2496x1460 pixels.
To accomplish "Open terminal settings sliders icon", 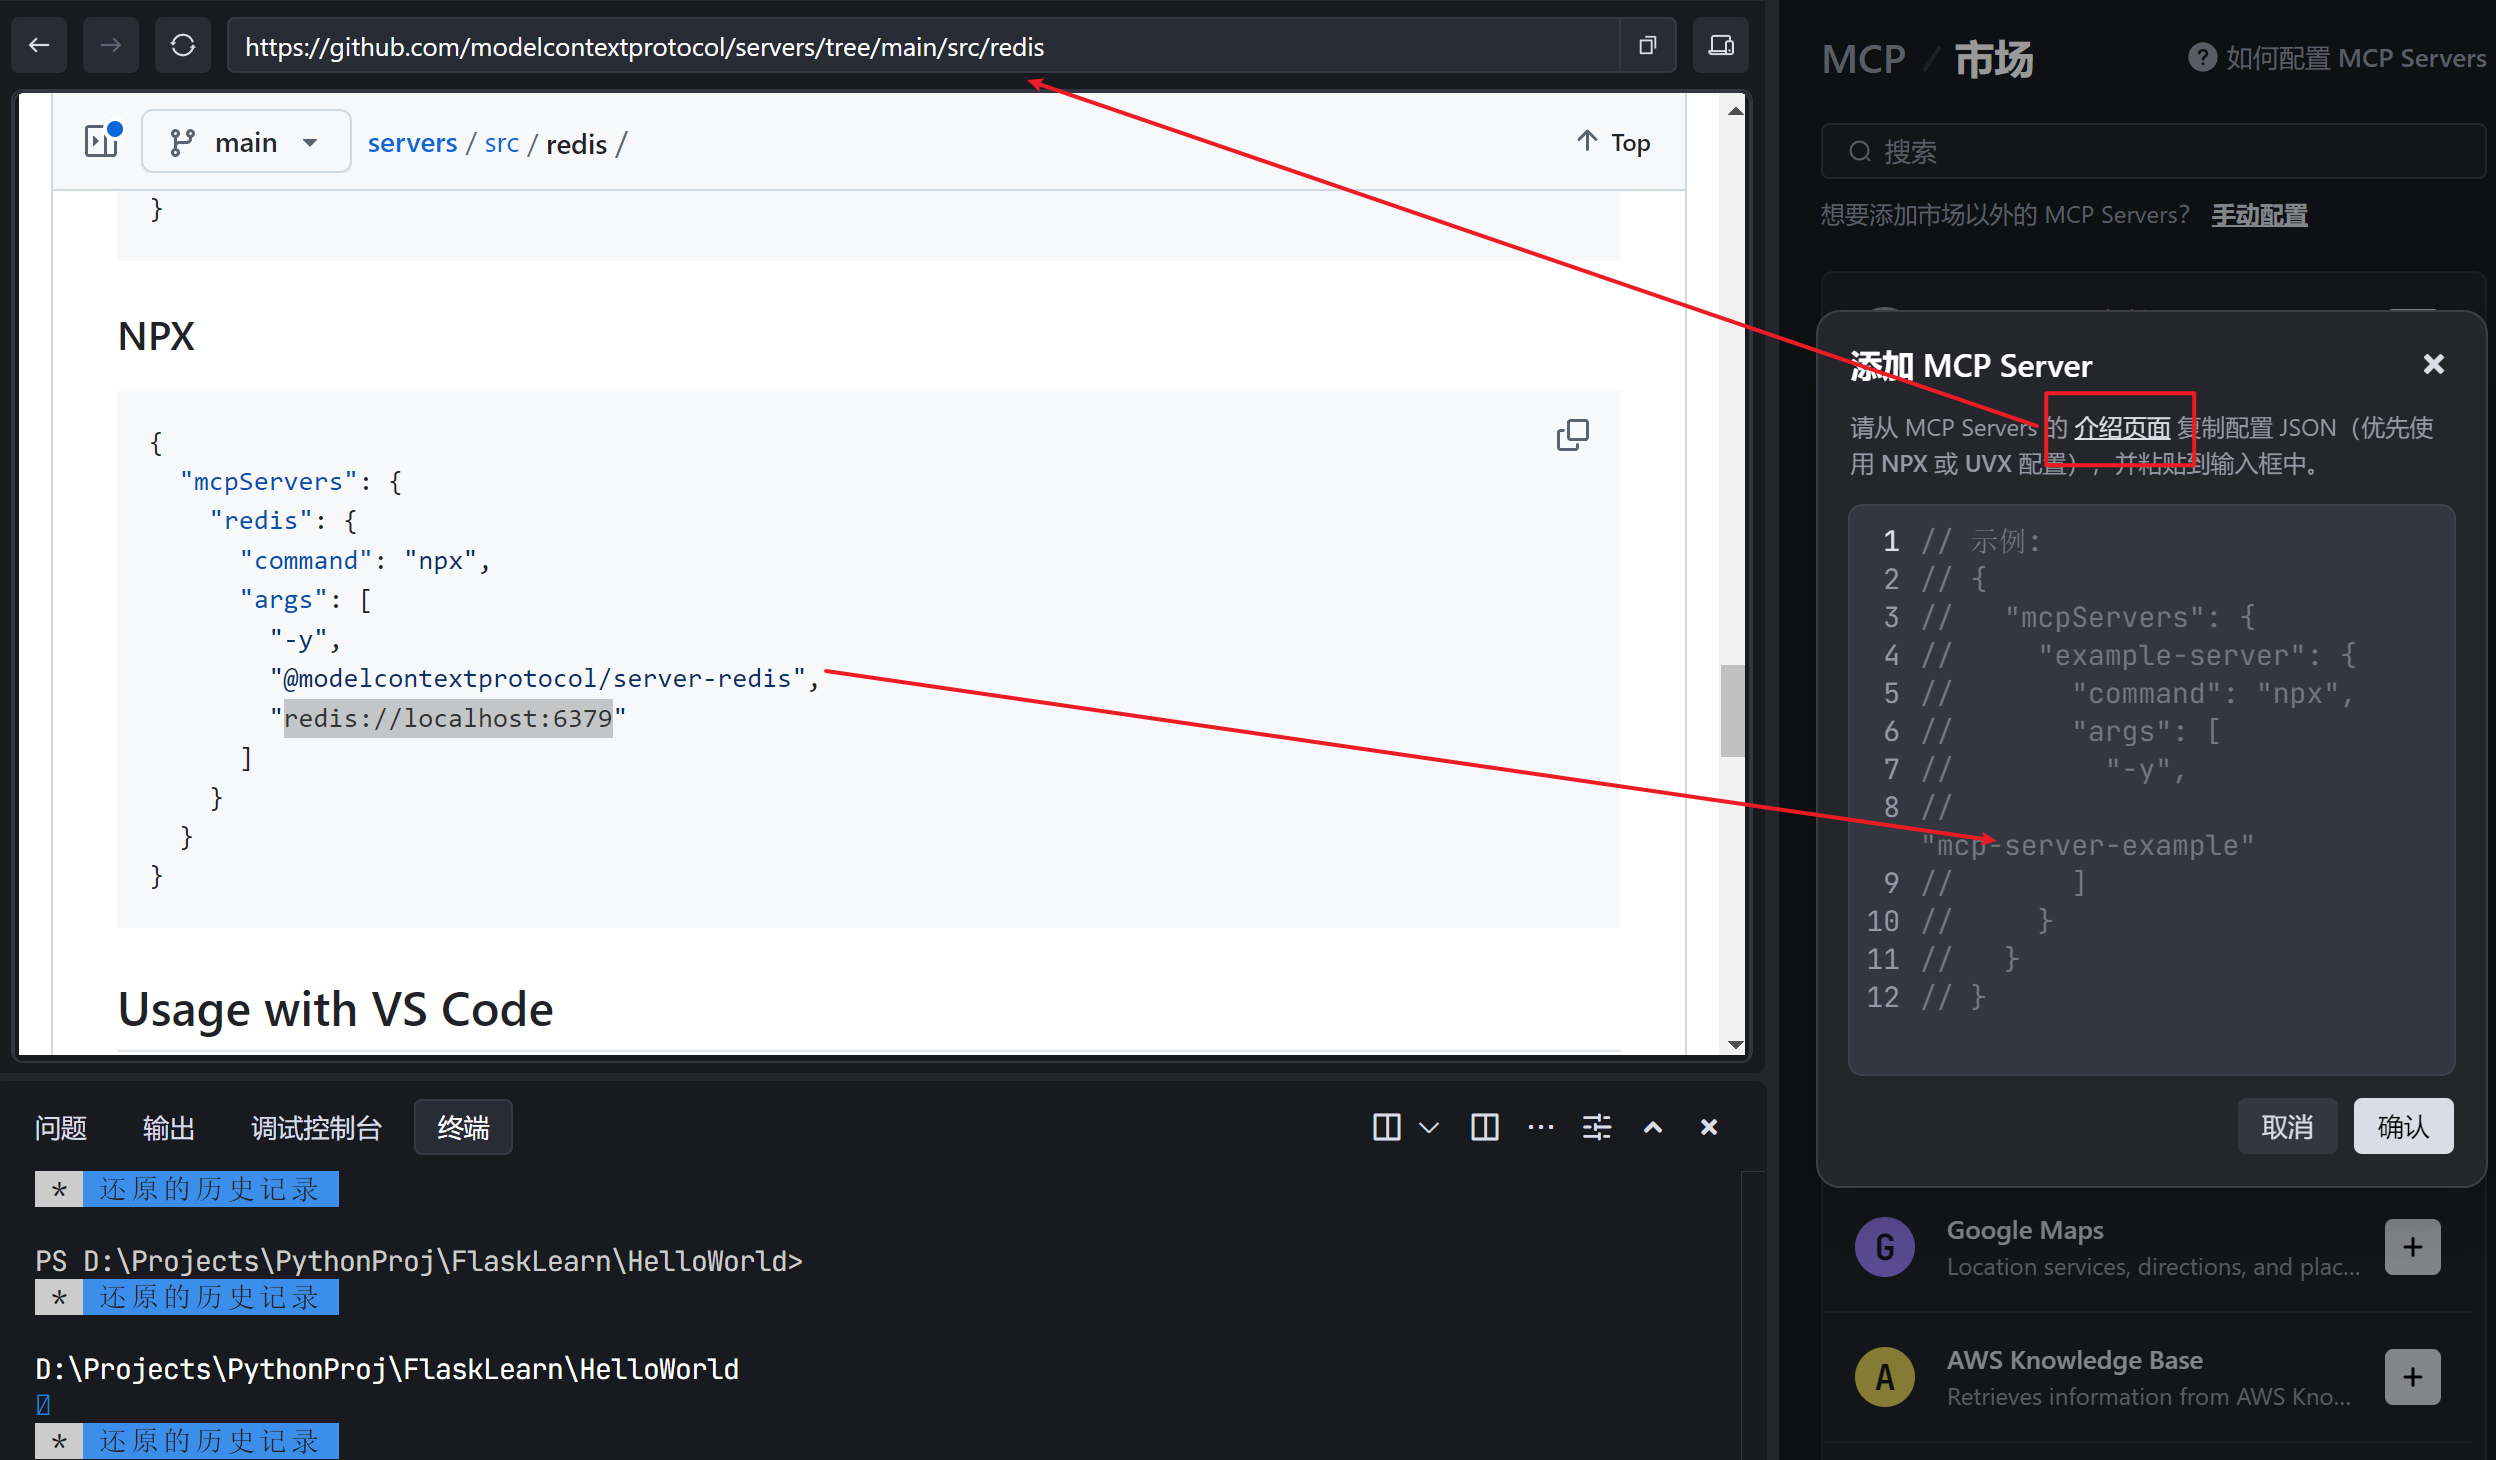I will 1597,1127.
